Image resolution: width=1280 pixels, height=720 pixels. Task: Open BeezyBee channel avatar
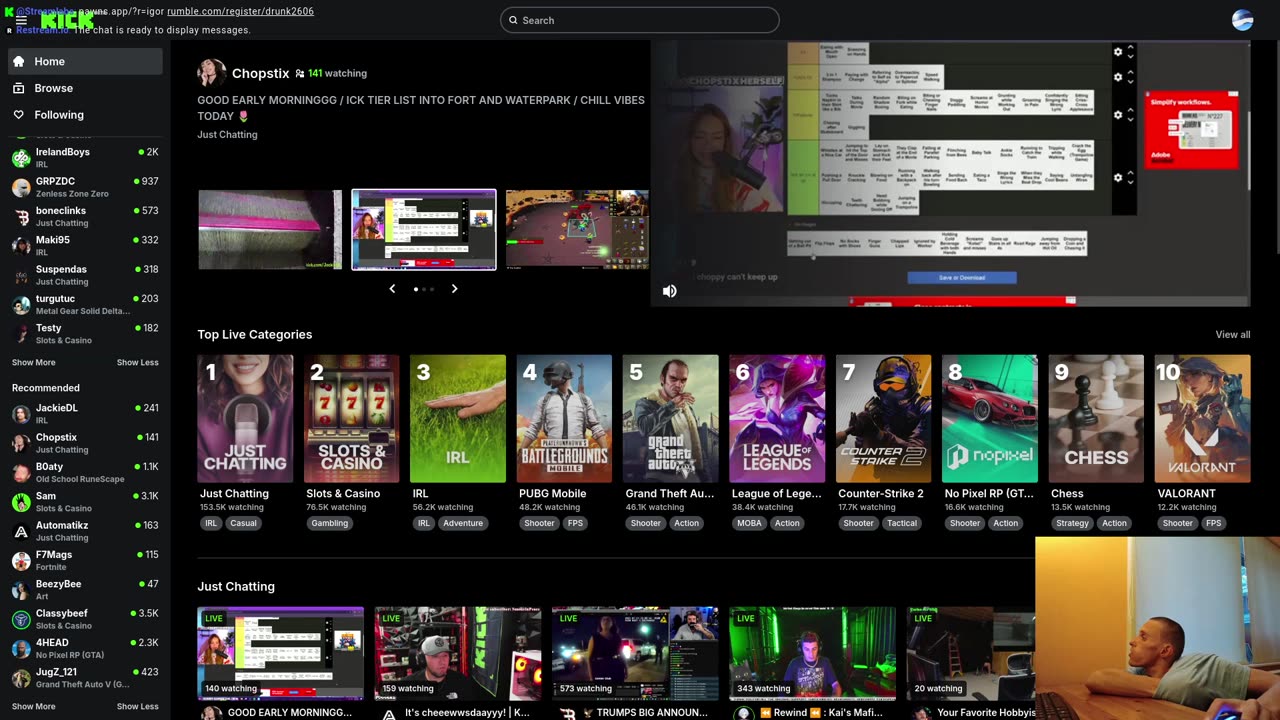(21, 590)
